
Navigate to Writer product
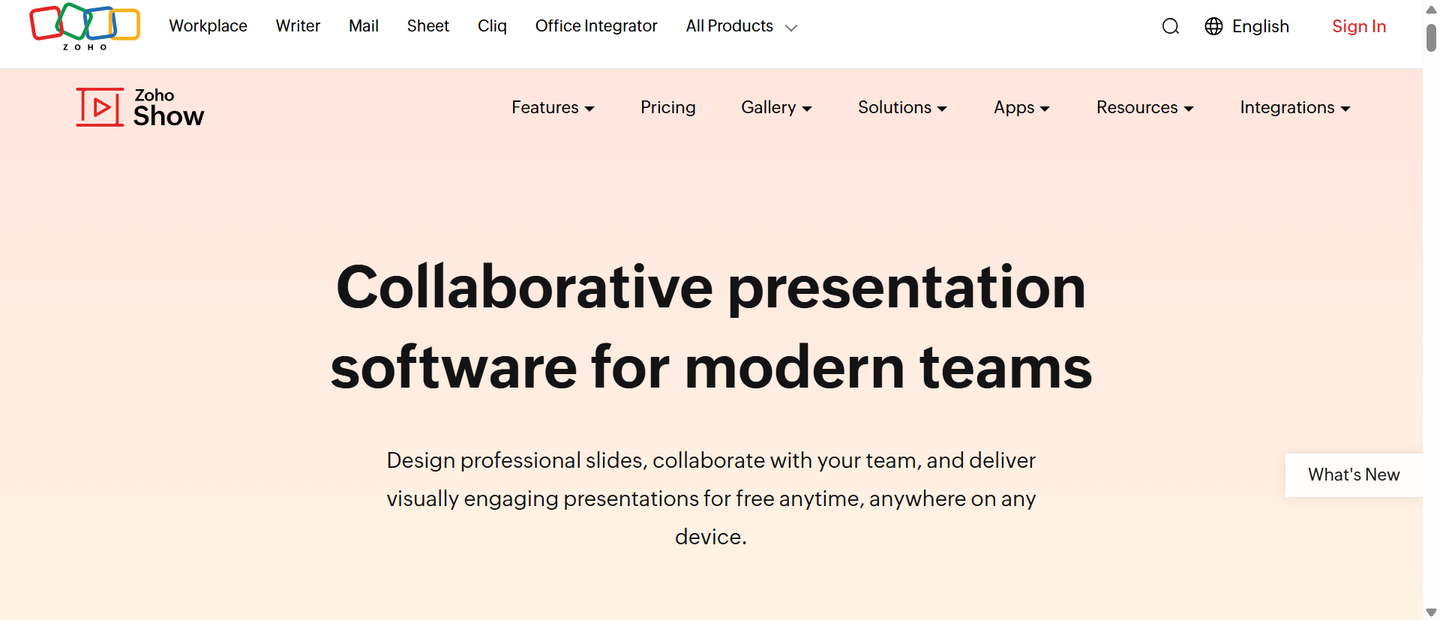298,26
